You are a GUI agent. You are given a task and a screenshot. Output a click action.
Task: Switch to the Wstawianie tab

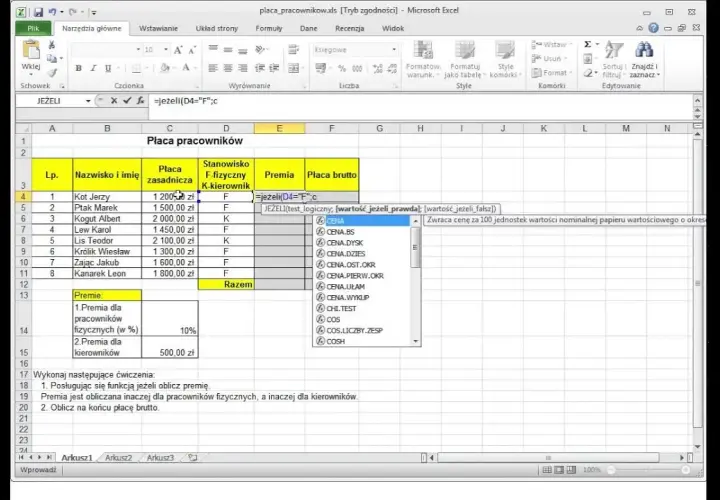click(x=158, y=28)
